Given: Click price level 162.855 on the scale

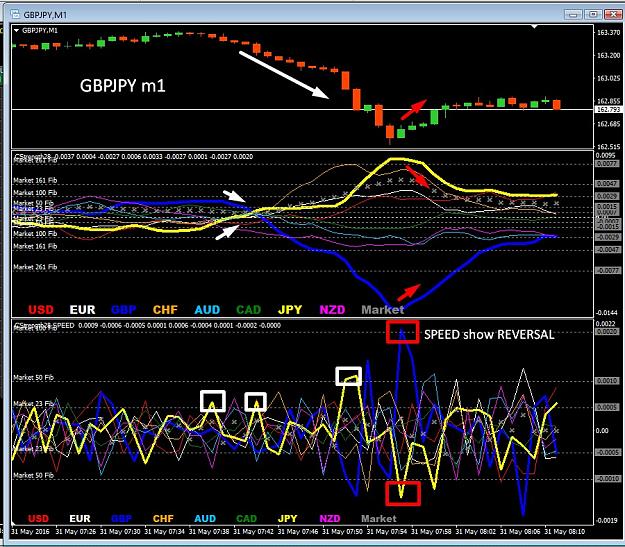Looking at the screenshot, I should click(x=608, y=101).
